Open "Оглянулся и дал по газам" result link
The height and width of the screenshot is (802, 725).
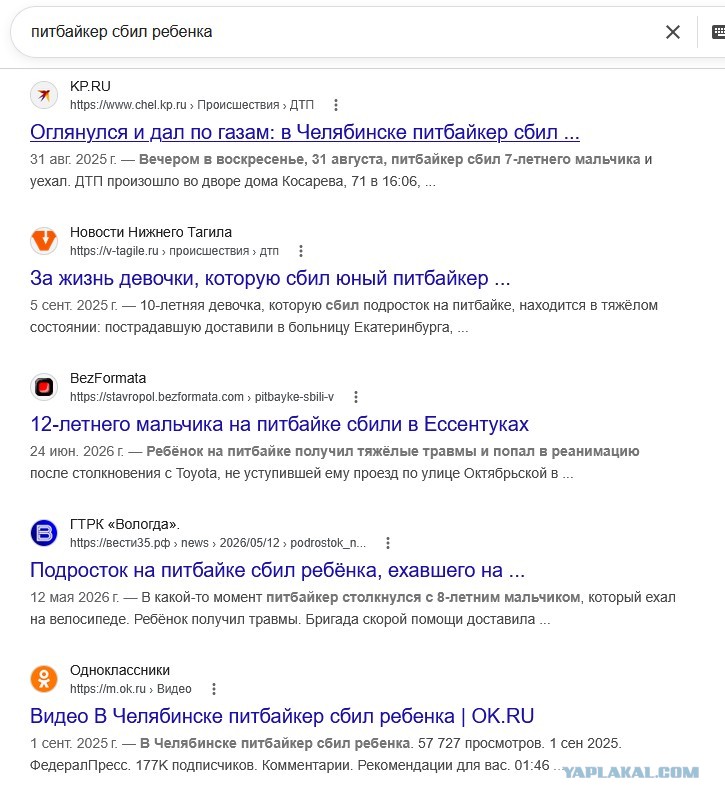[304, 132]
